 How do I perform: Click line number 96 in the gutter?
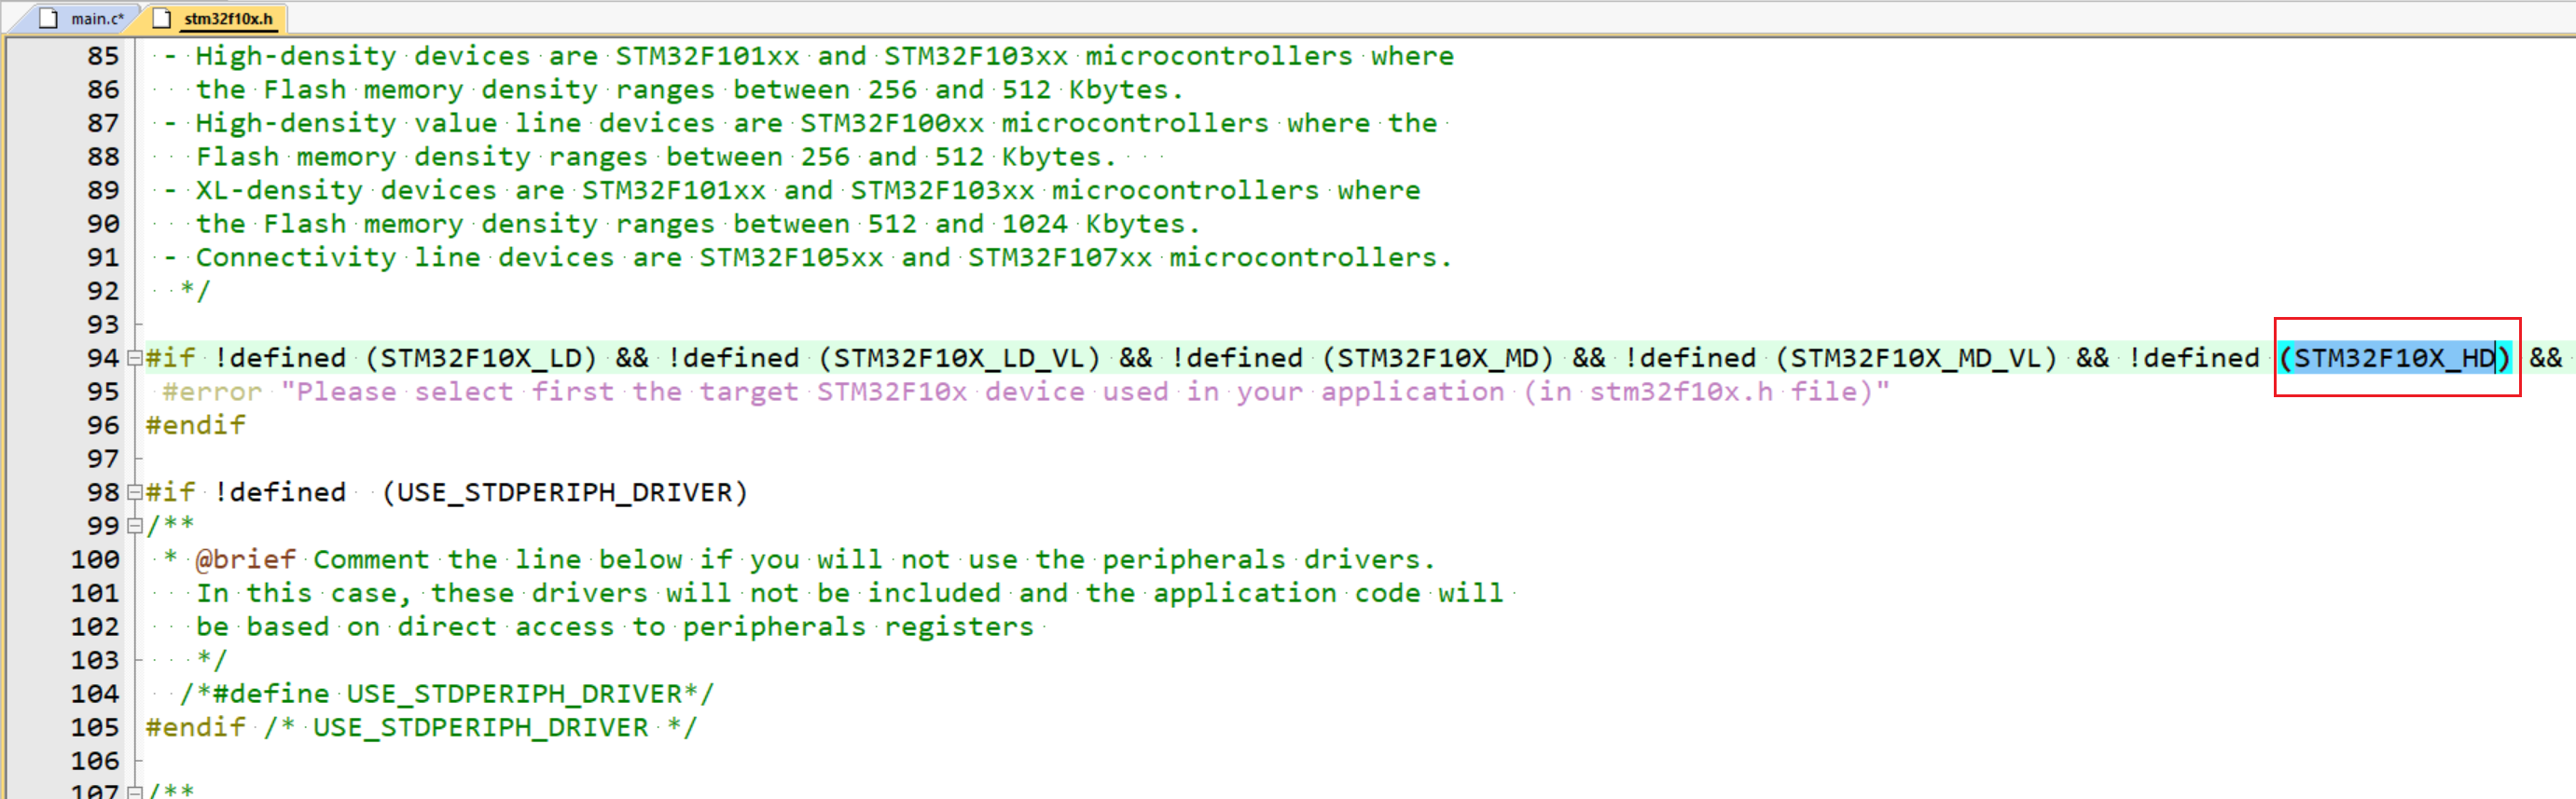[102, 425]
